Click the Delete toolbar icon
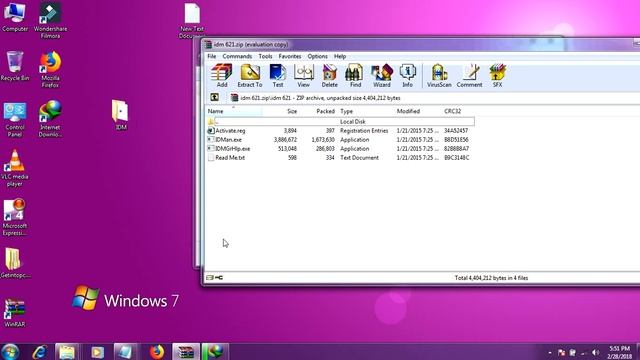This screenshot has width=640, height=360. coord(329,76)
